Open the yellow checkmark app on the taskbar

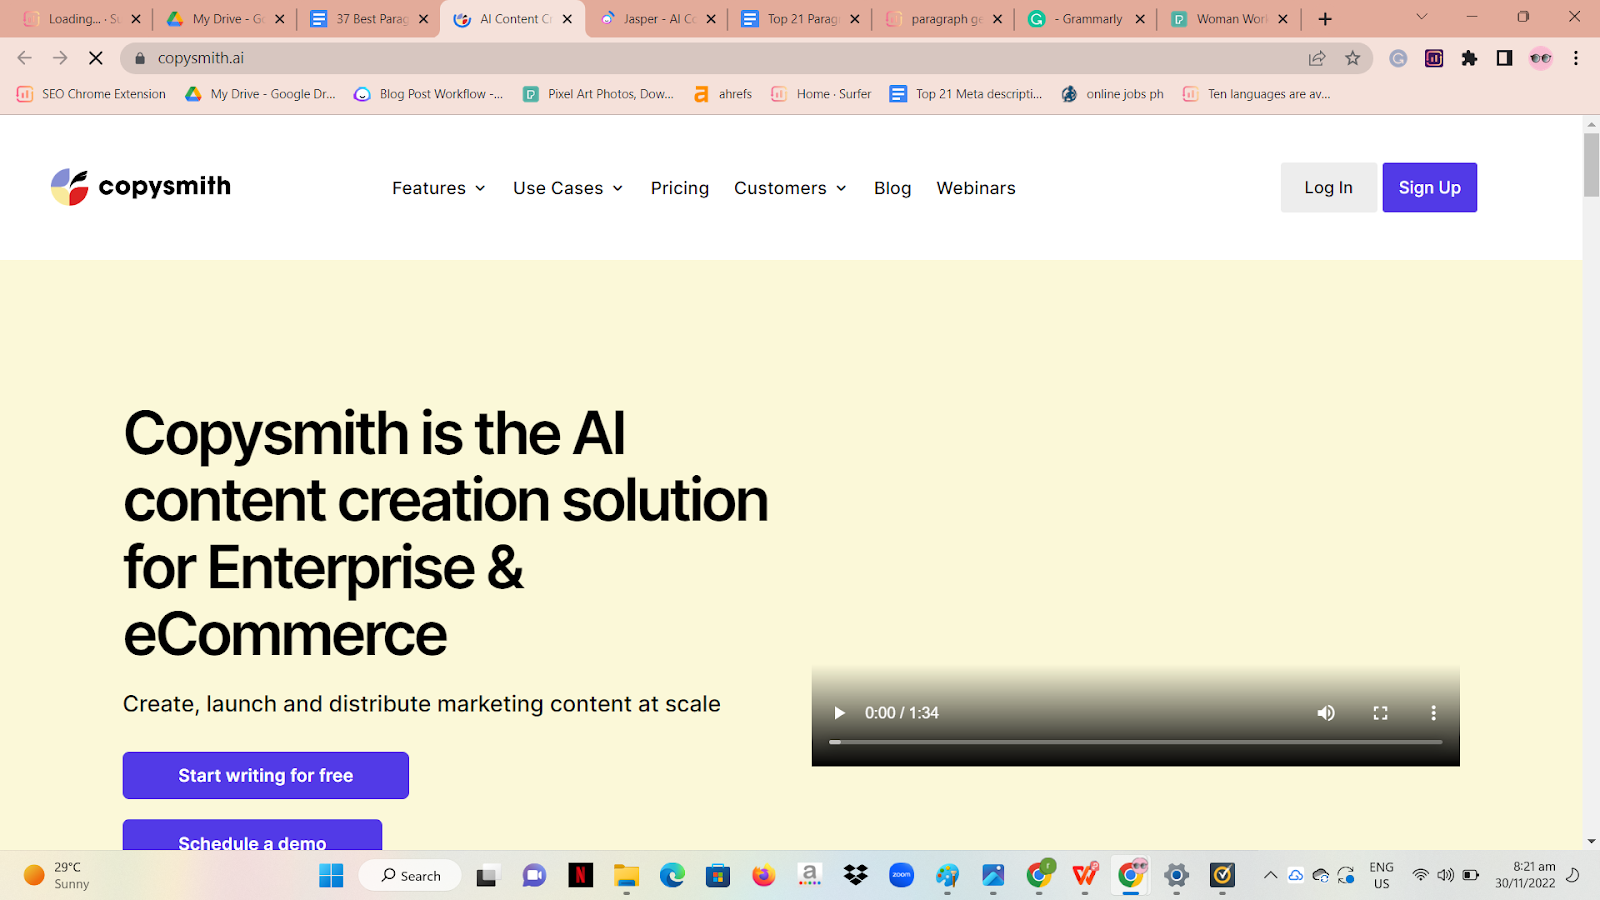pos(1222,876)
